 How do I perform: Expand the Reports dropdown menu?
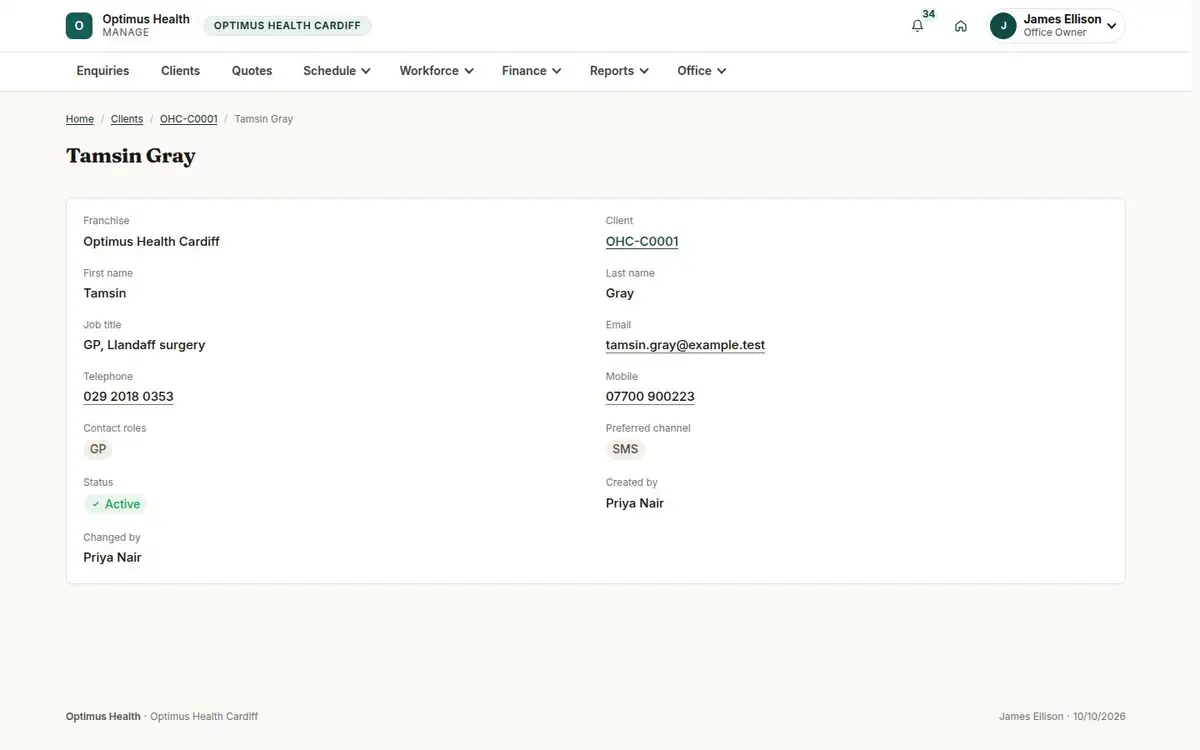coord(620,71)
